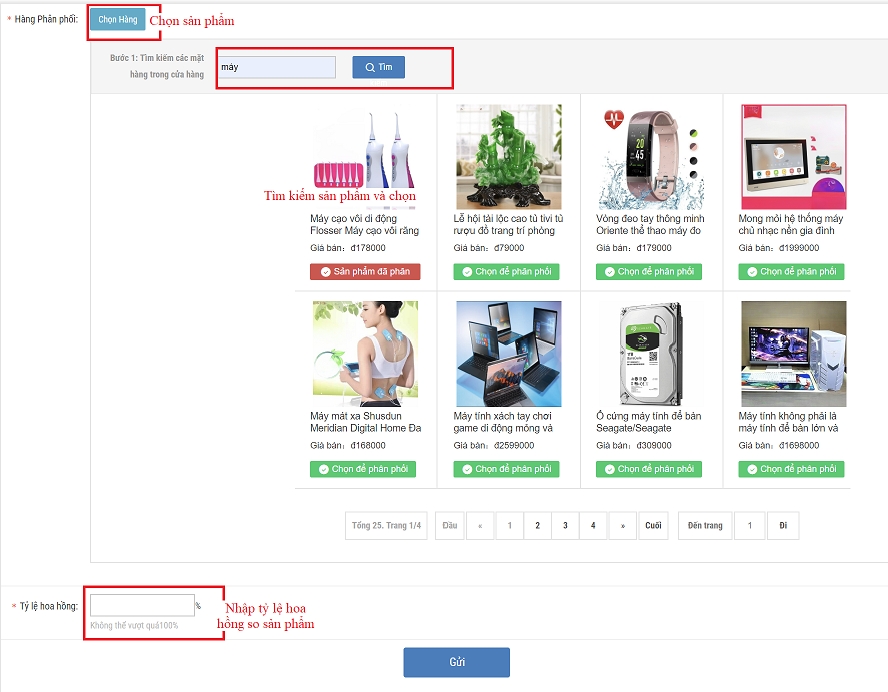Submit the form with 'Gửi' button
Image resolution: width=888 pixels, height=692 pixels.
coord(456,662)
